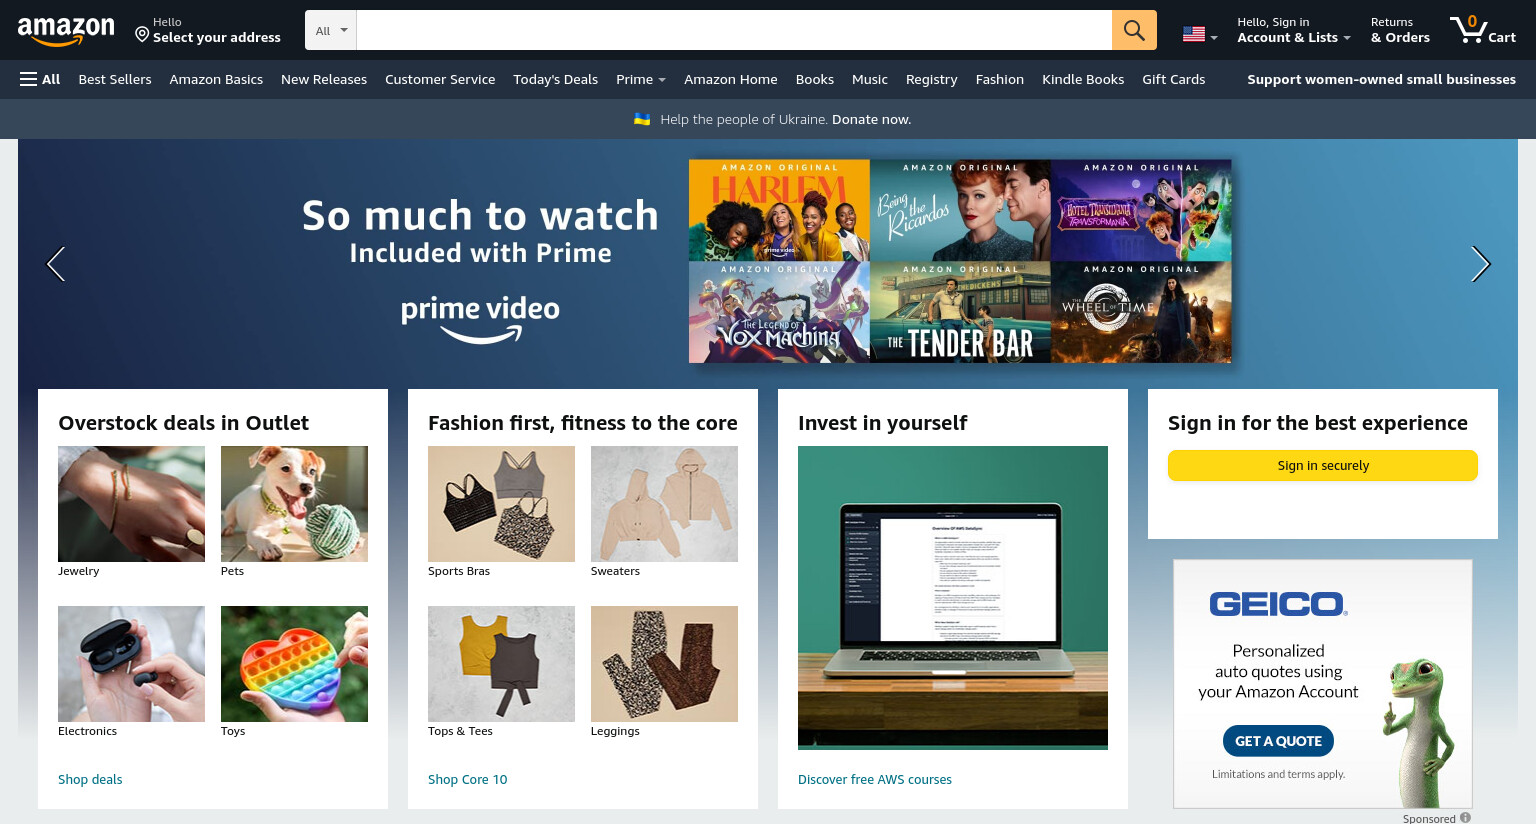The image size is (1536, 824).
Task: Expand the Prime dropdown in nav bar
Action: (x=640, y=79)
